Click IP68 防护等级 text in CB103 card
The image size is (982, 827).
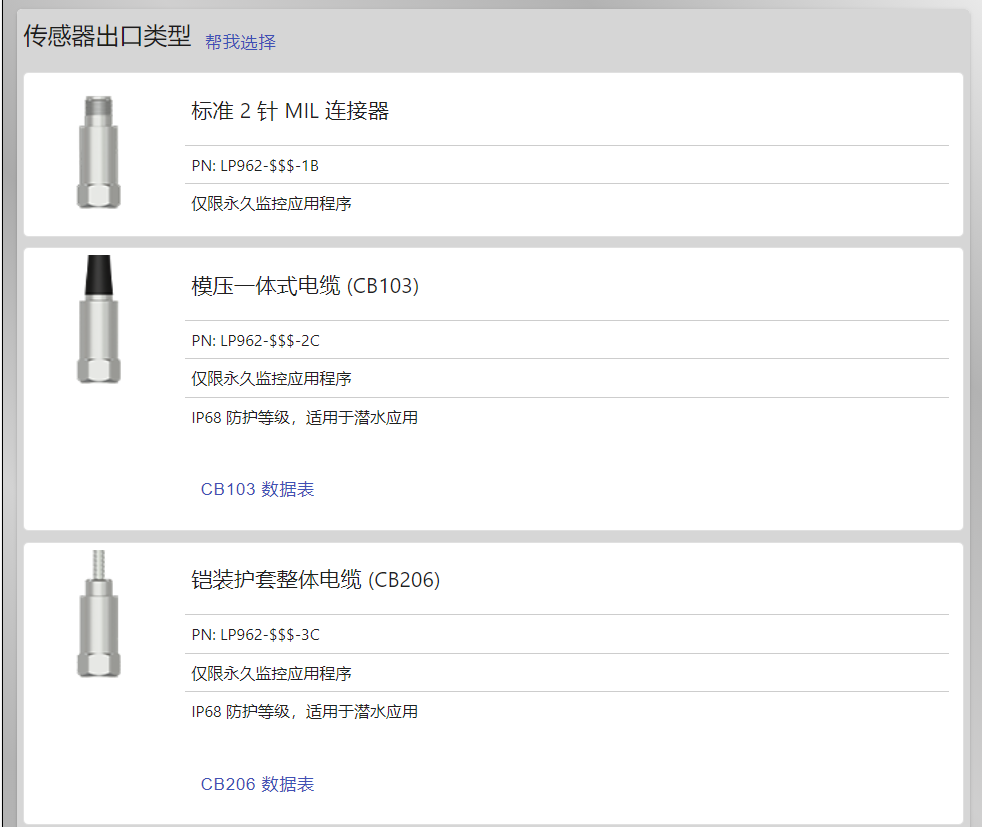[x=241, y=418]
